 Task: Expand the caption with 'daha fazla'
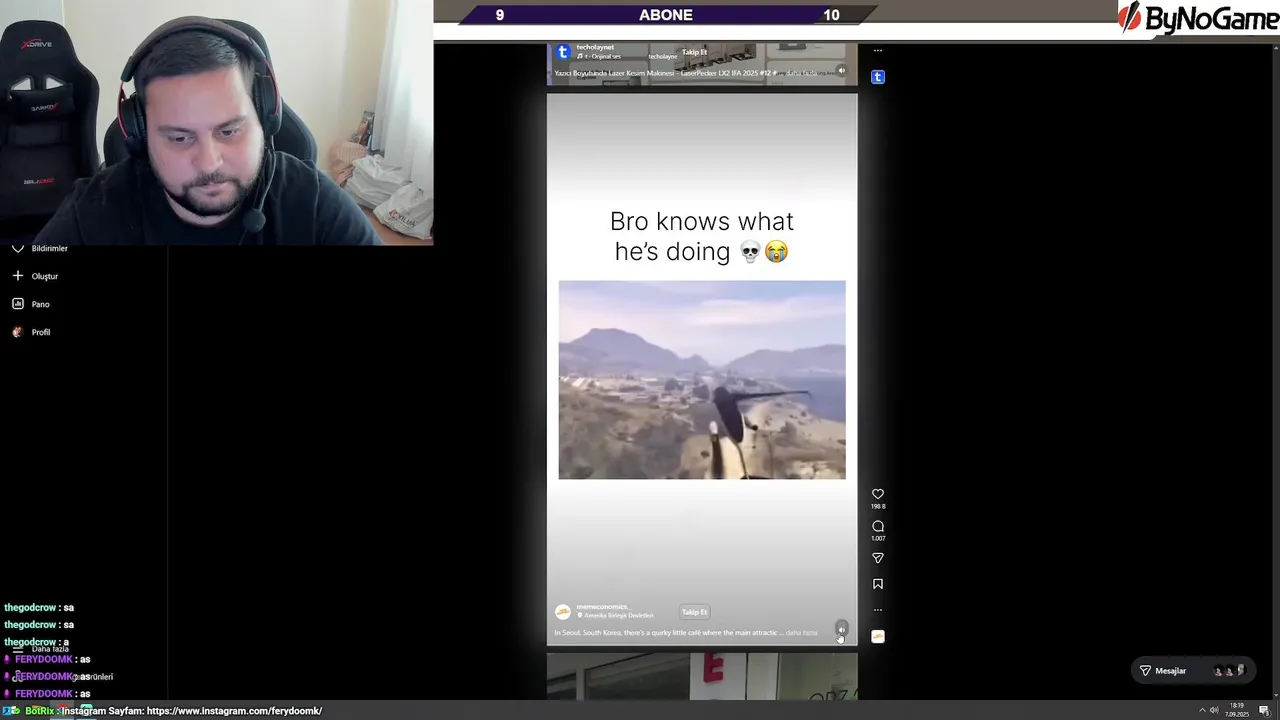801,633
